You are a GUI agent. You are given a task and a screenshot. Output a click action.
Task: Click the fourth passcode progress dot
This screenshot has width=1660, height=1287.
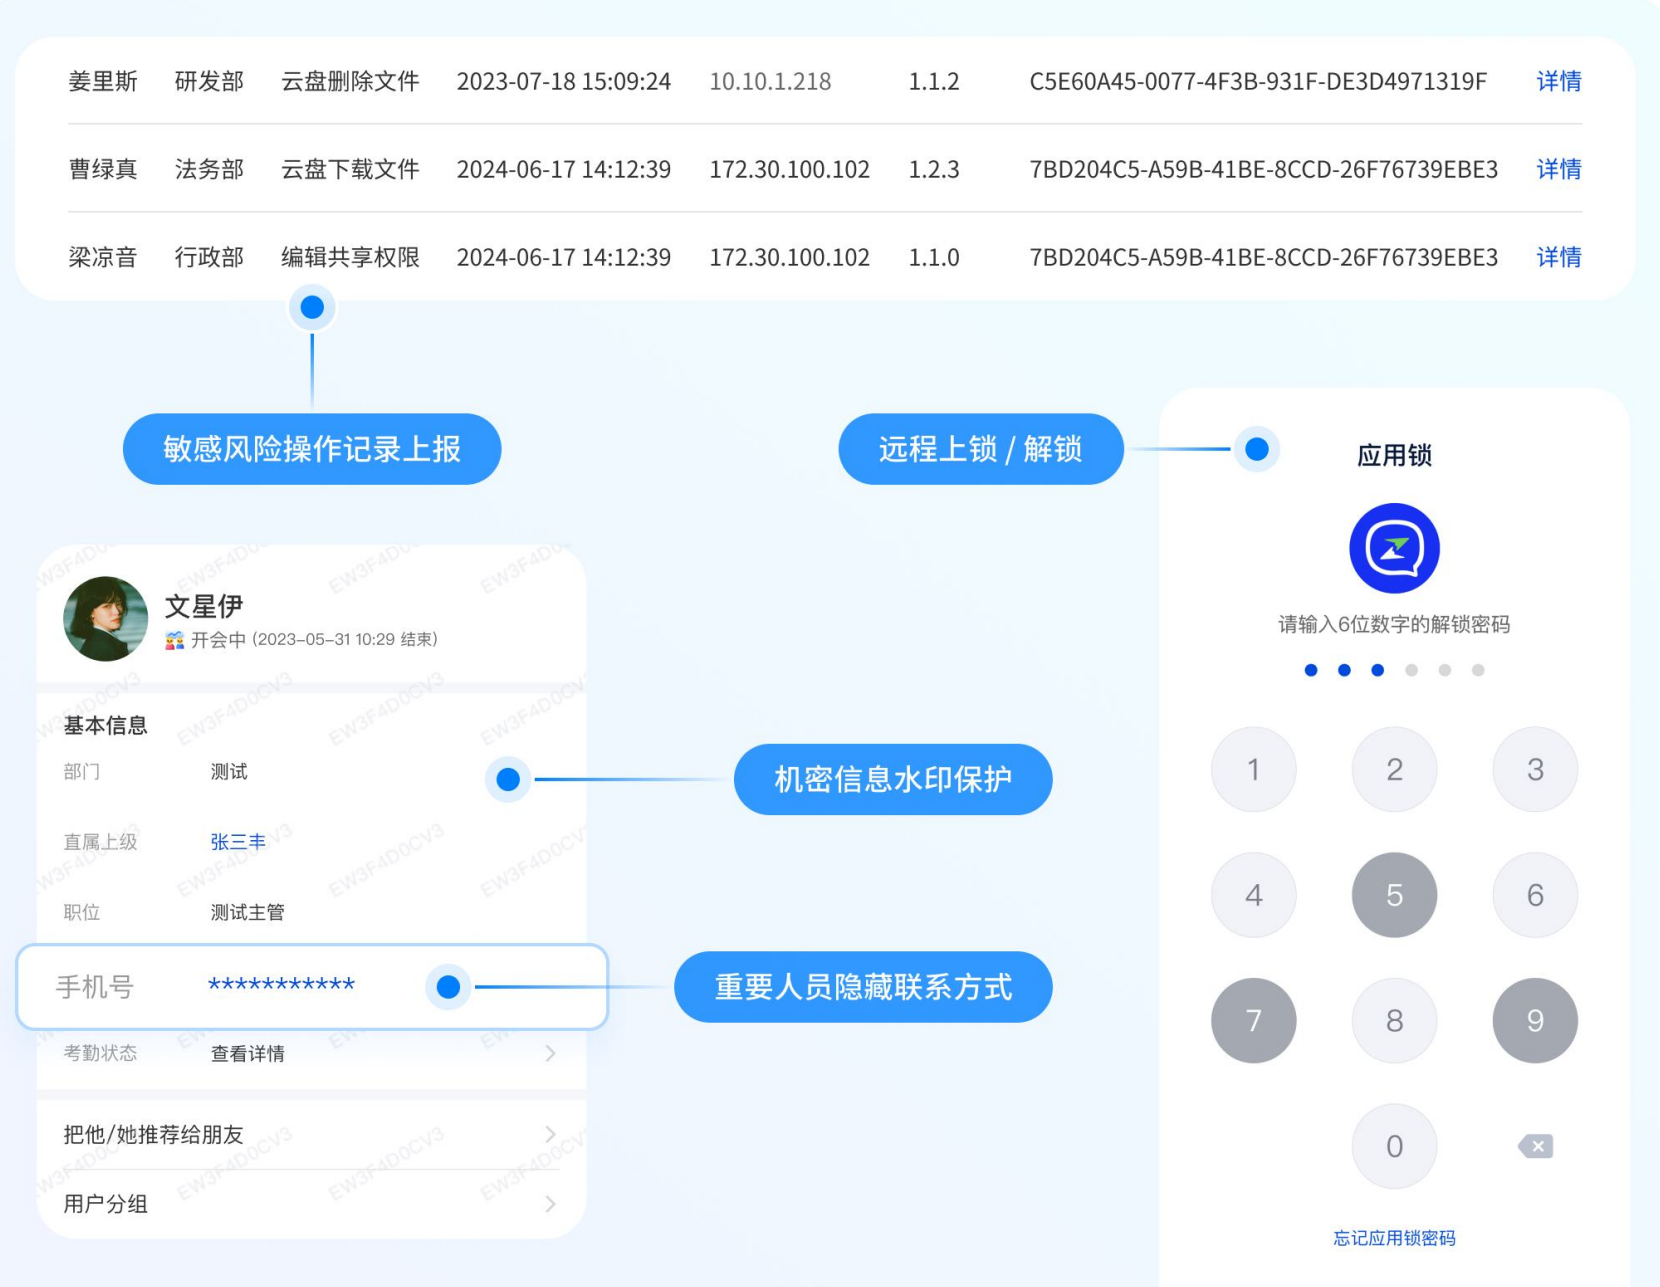point(1412,670)
